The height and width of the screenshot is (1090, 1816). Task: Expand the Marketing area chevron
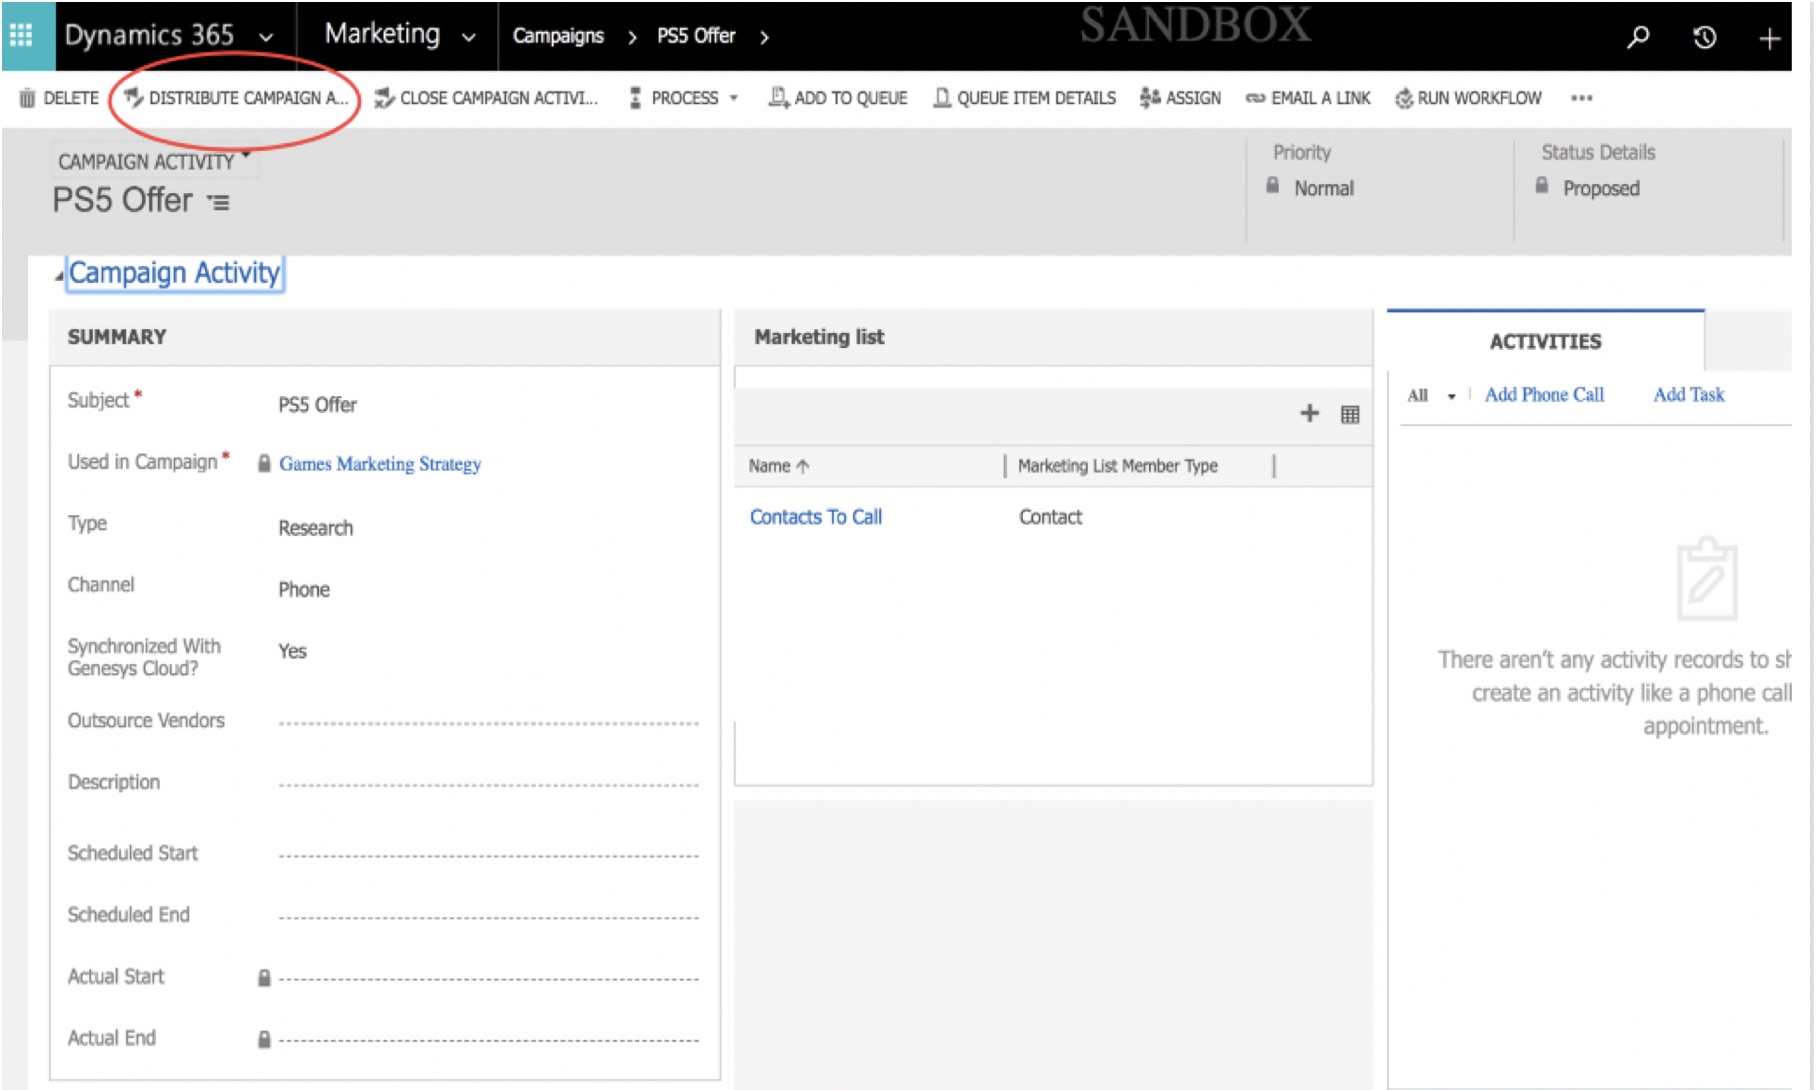(x=469, y=35)
